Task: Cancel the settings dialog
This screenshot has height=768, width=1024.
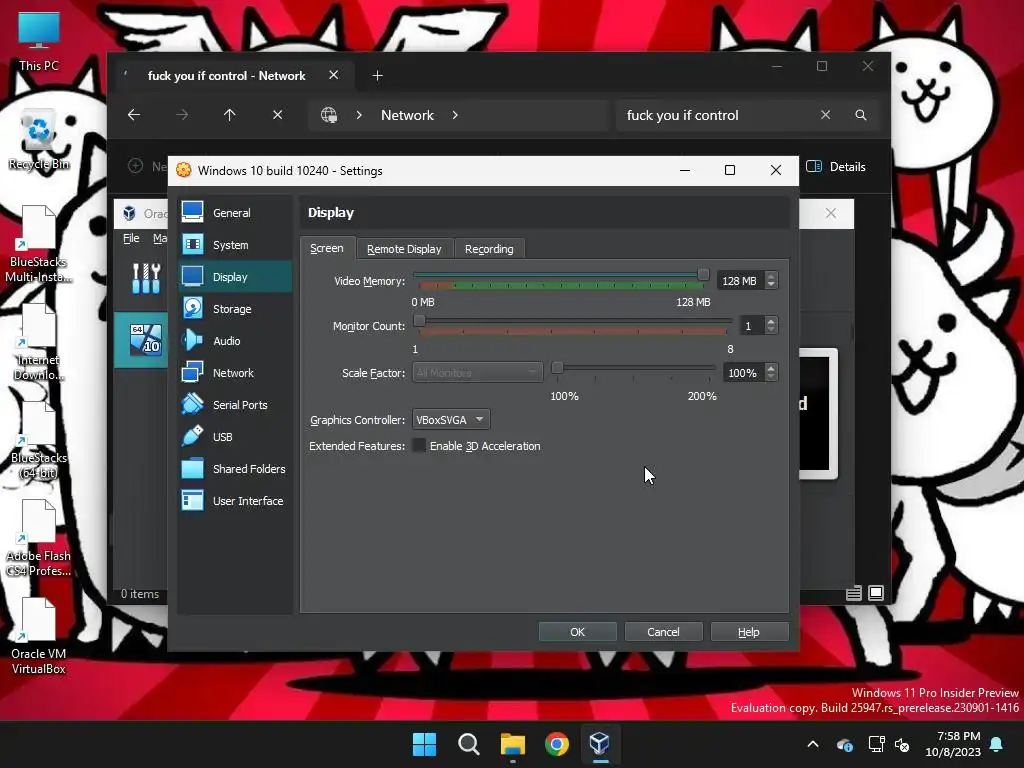Action: pyautogui.click(x=663, y=632)
